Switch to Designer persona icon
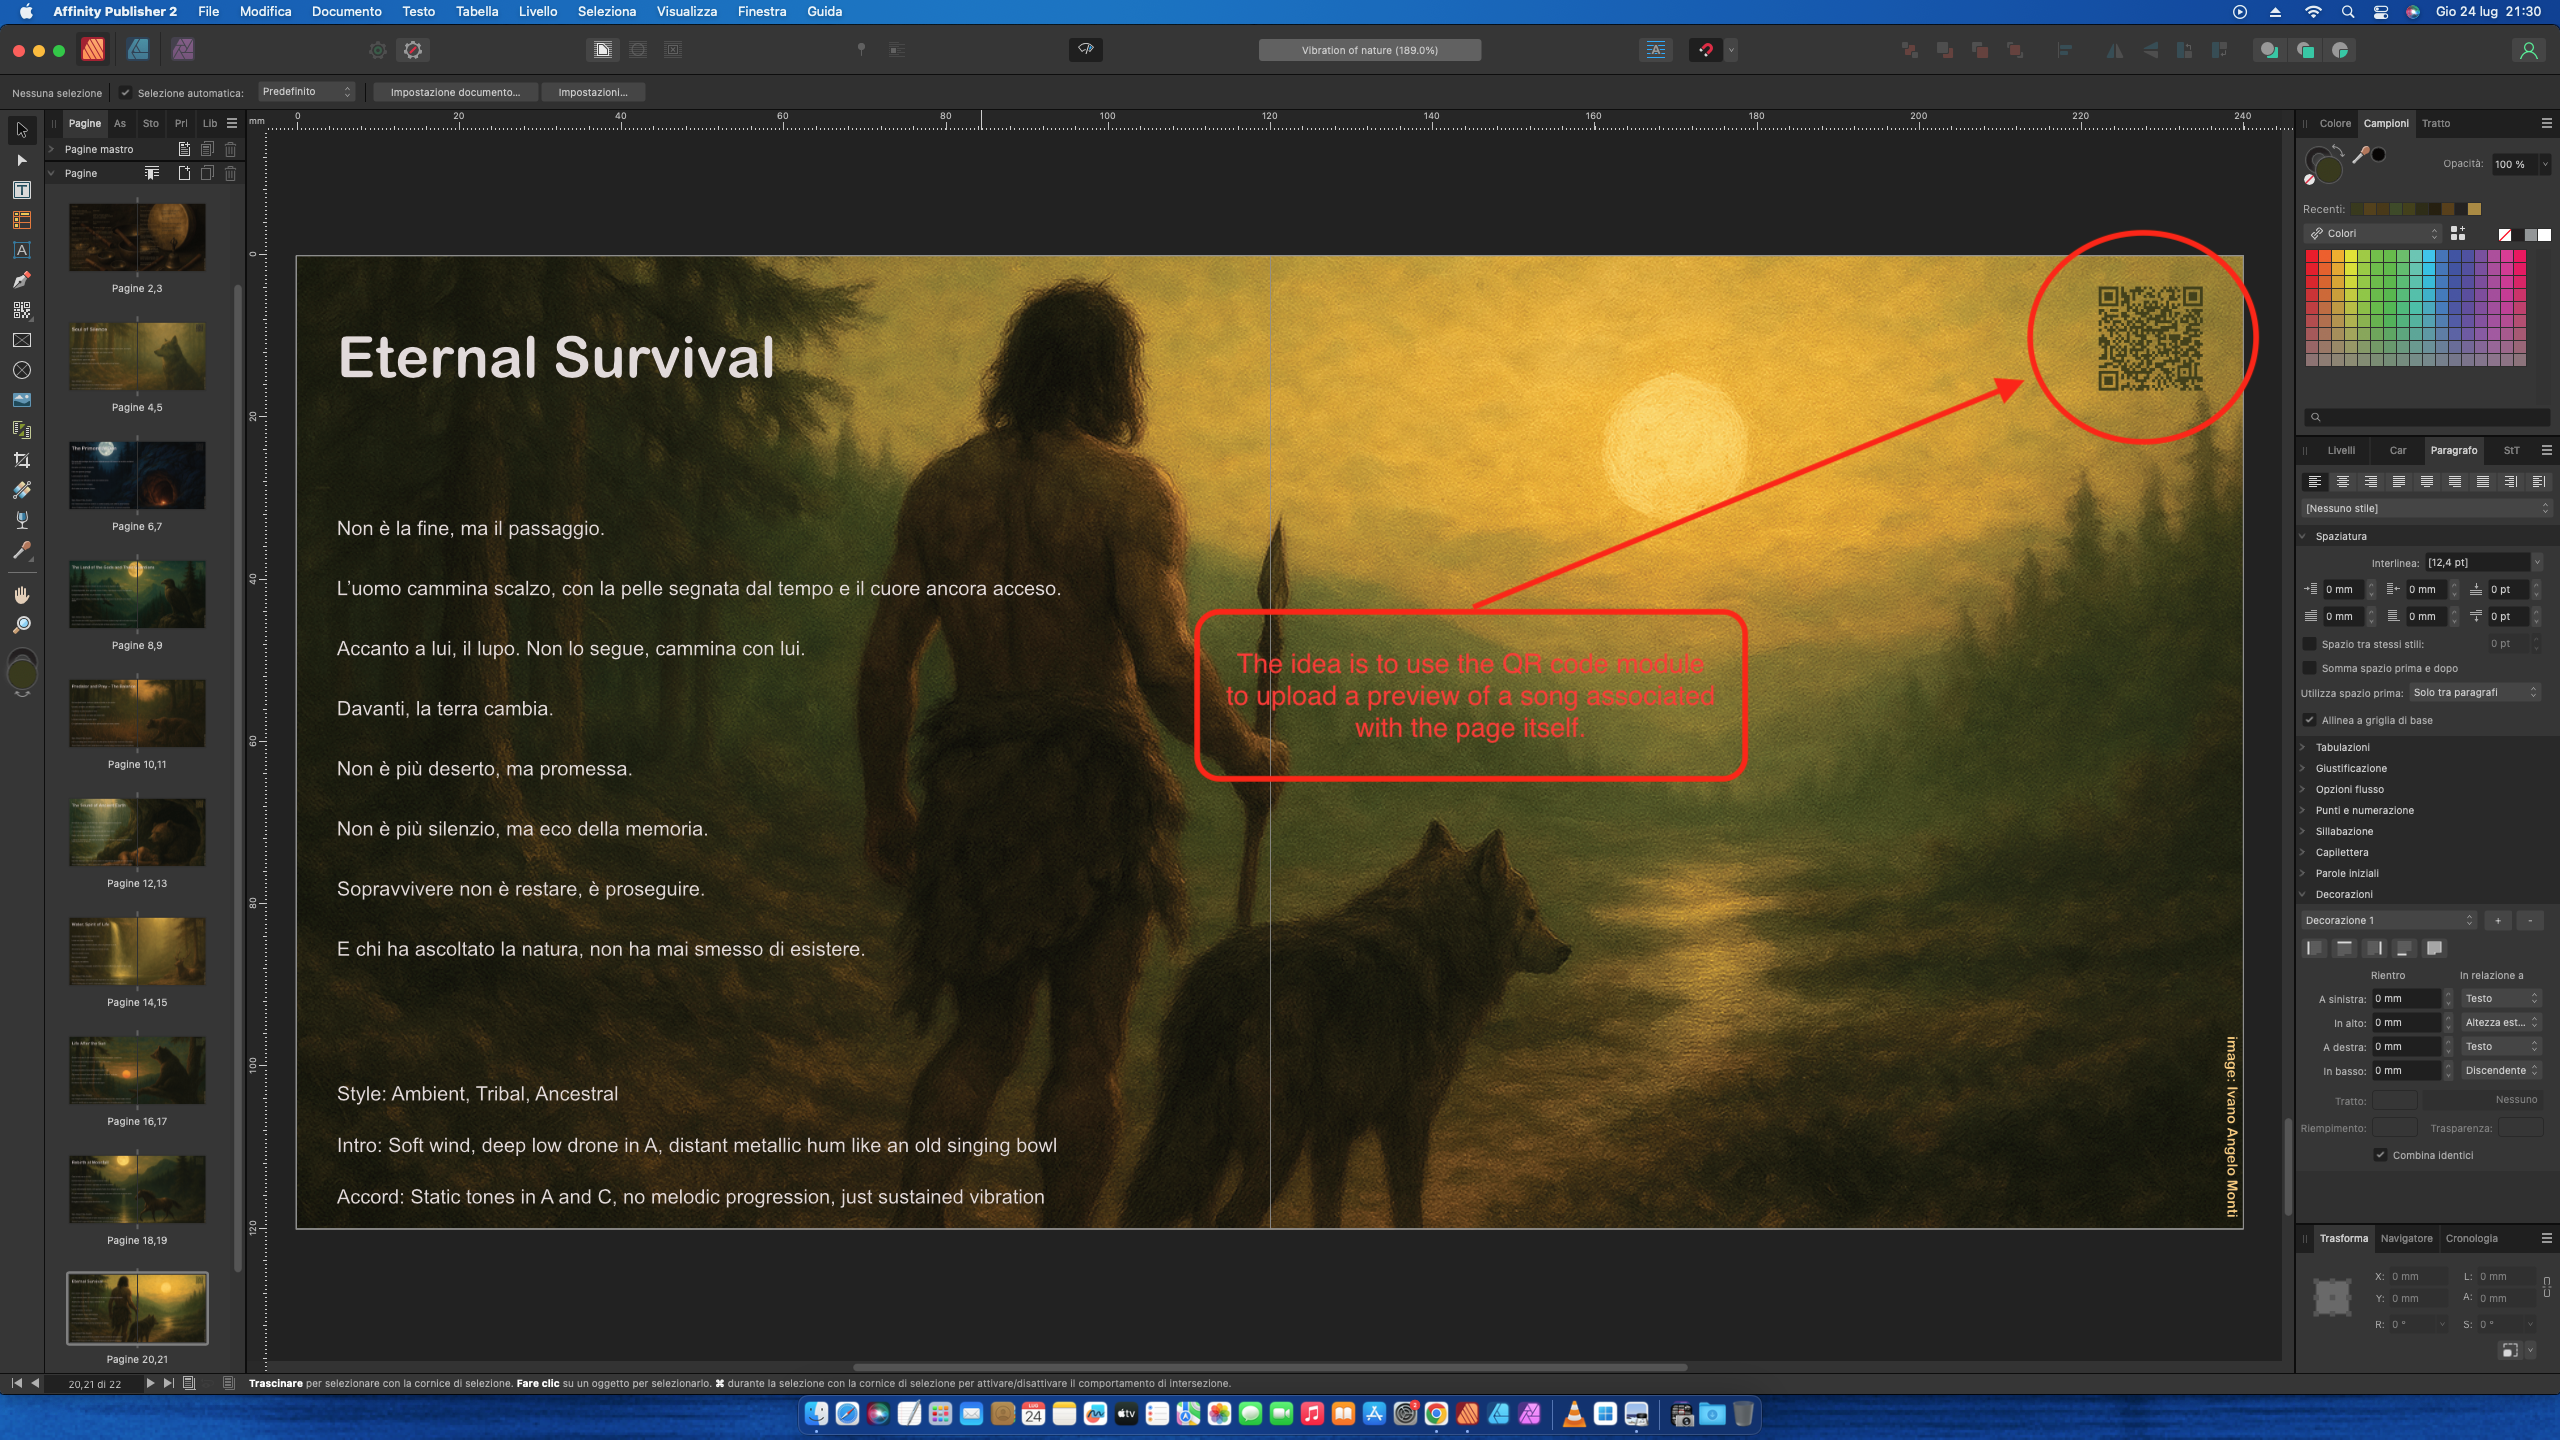Screen dimensions: 2560x1440 coord(138,49)
